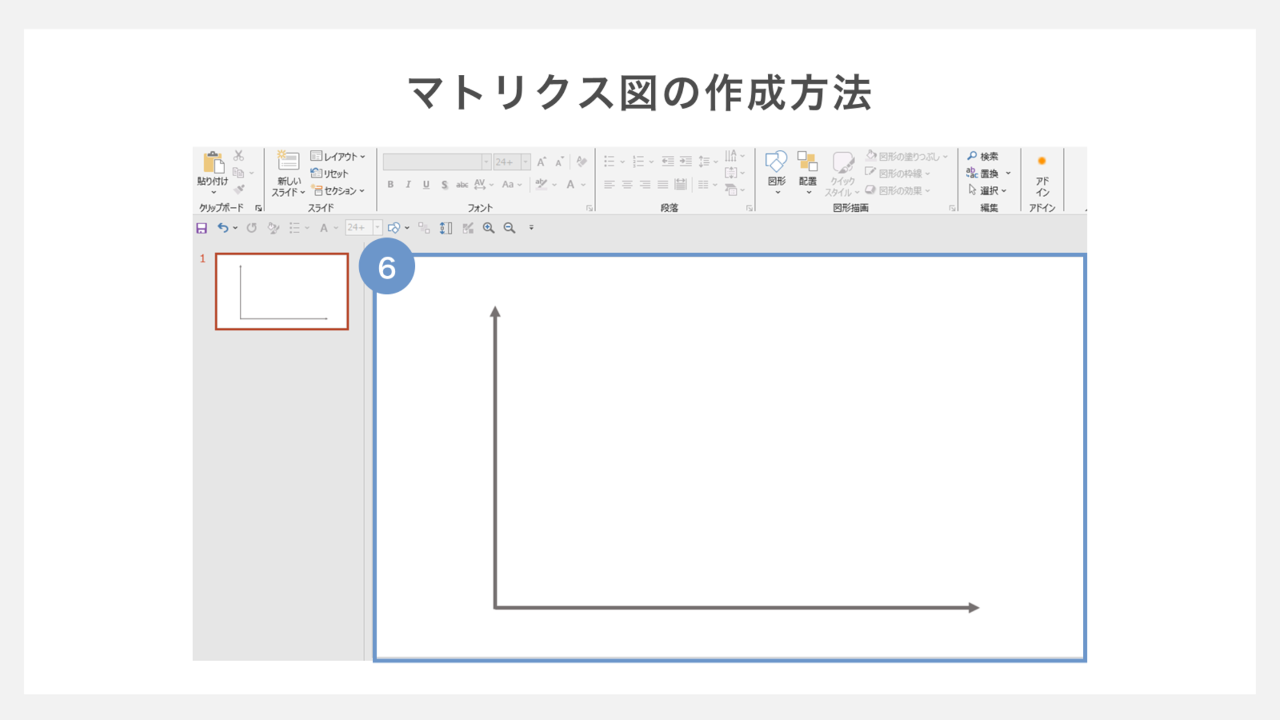Open the Font group dialog launcher

589,208
